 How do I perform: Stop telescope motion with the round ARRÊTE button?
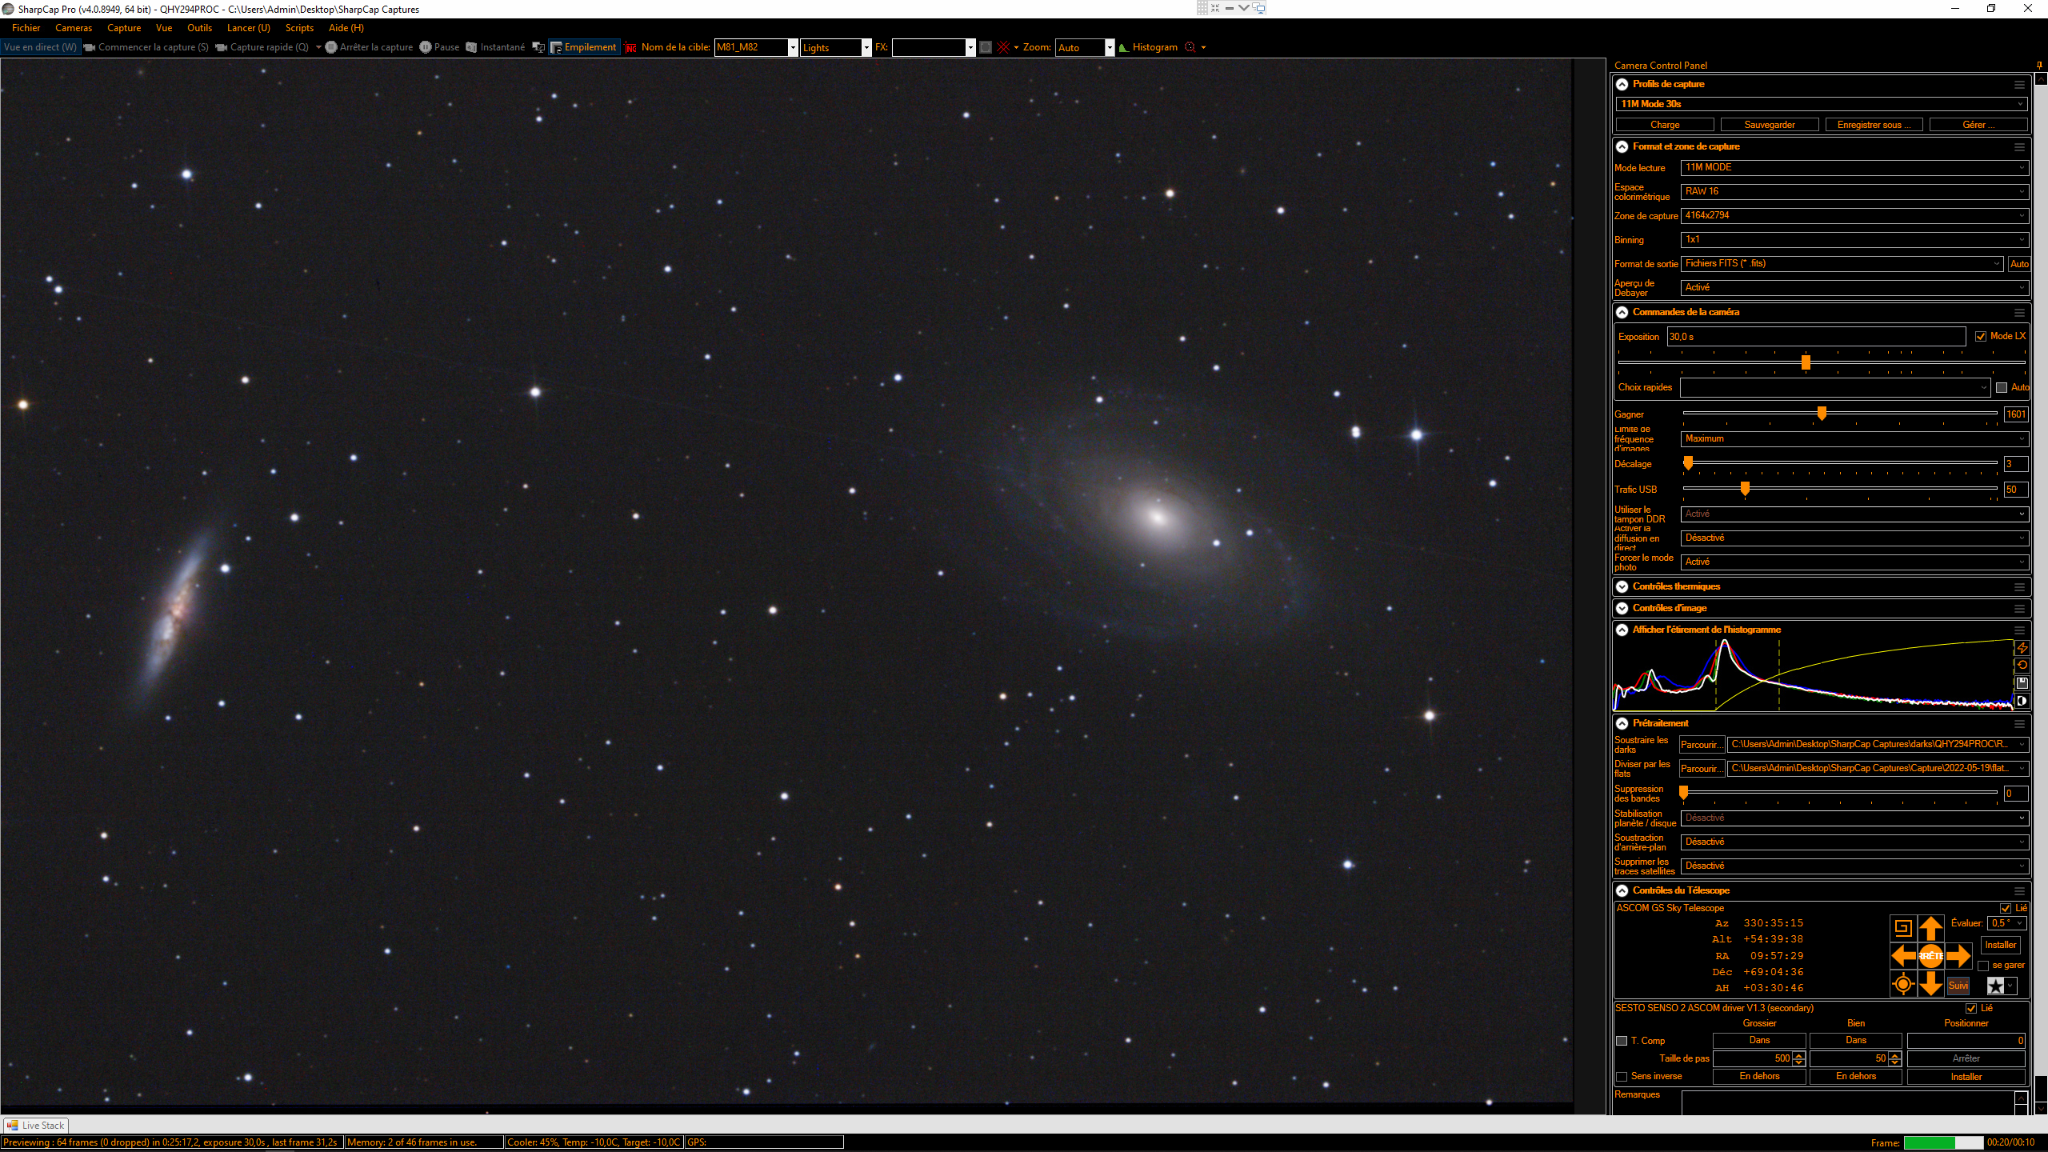1931,956
